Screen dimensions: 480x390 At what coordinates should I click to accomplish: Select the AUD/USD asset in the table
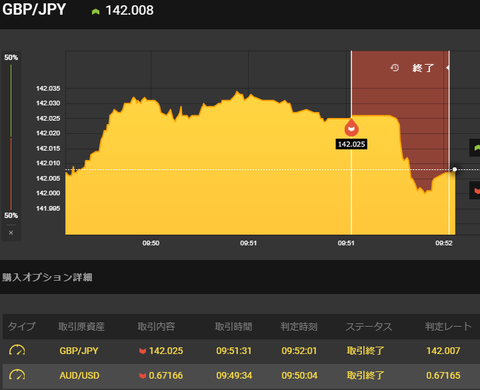click(79, 375)
